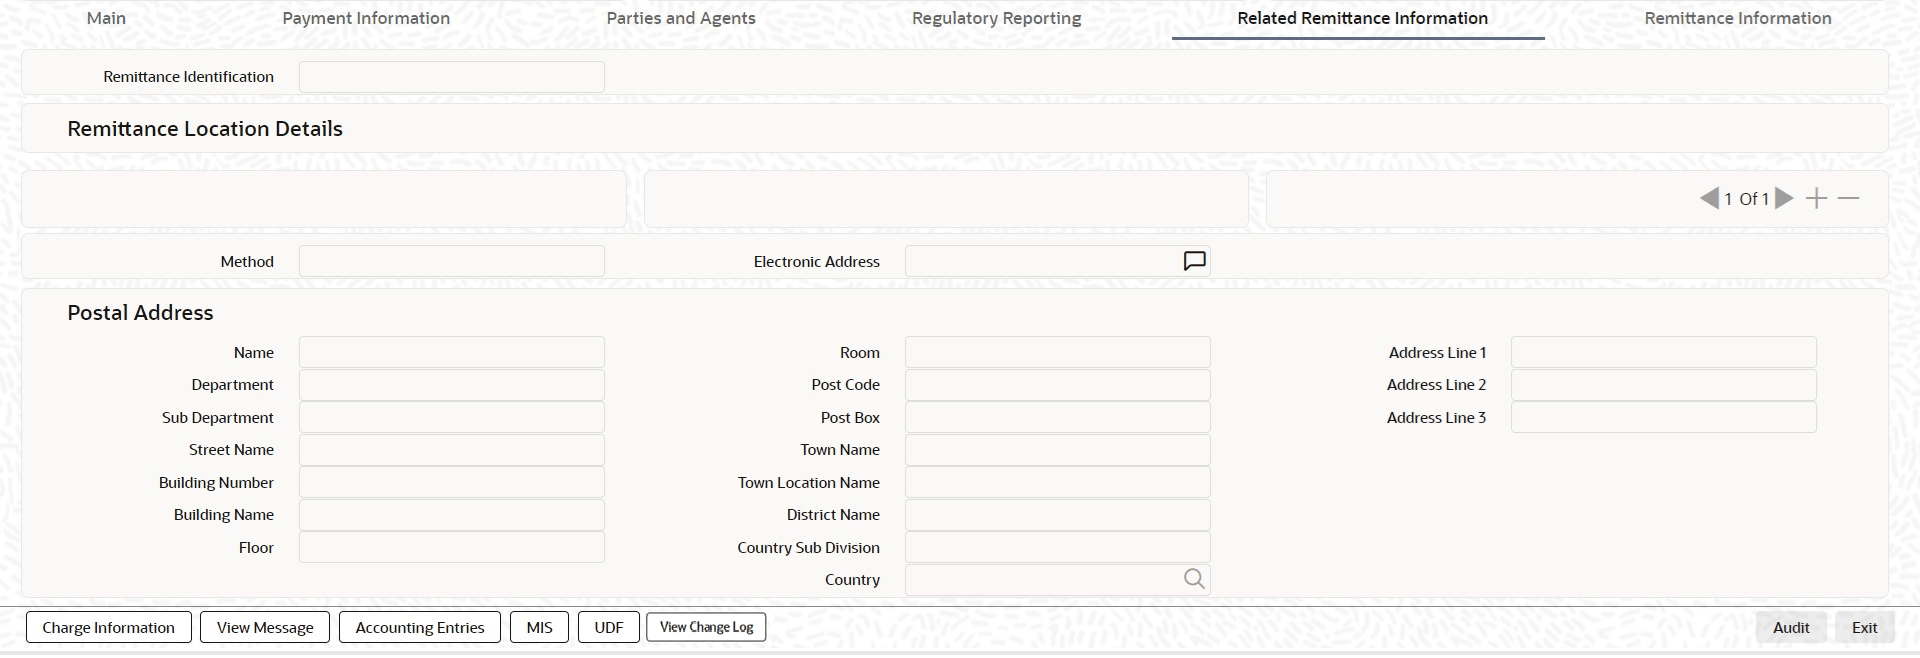Image resolution: width=1920 pixels, height=658 pixels.
Task: Focus the Remittance Identification field
Action: pyautogui.click(x=452, y=77)
